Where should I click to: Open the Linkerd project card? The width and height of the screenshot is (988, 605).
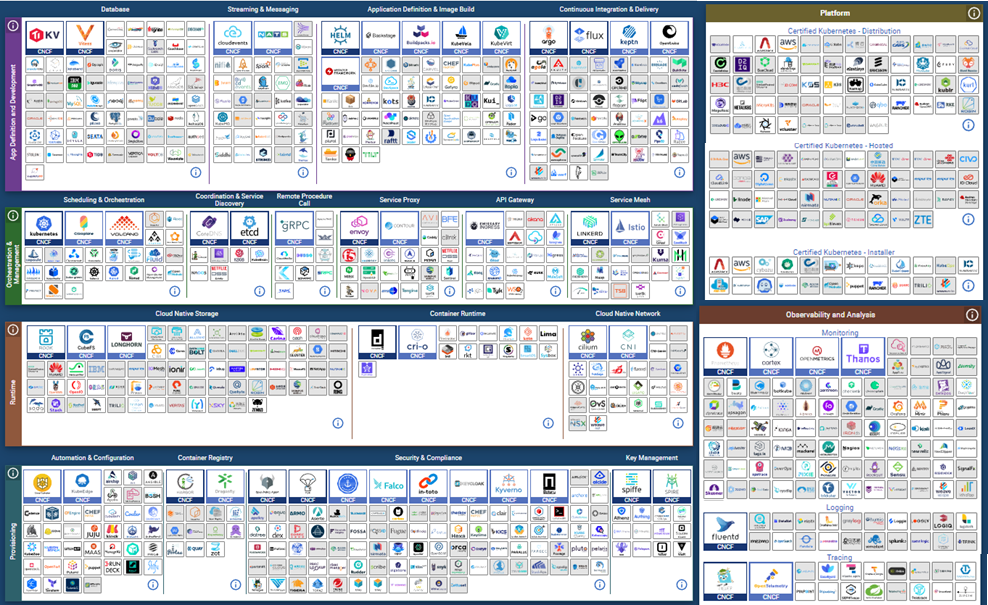pos(590,228)
